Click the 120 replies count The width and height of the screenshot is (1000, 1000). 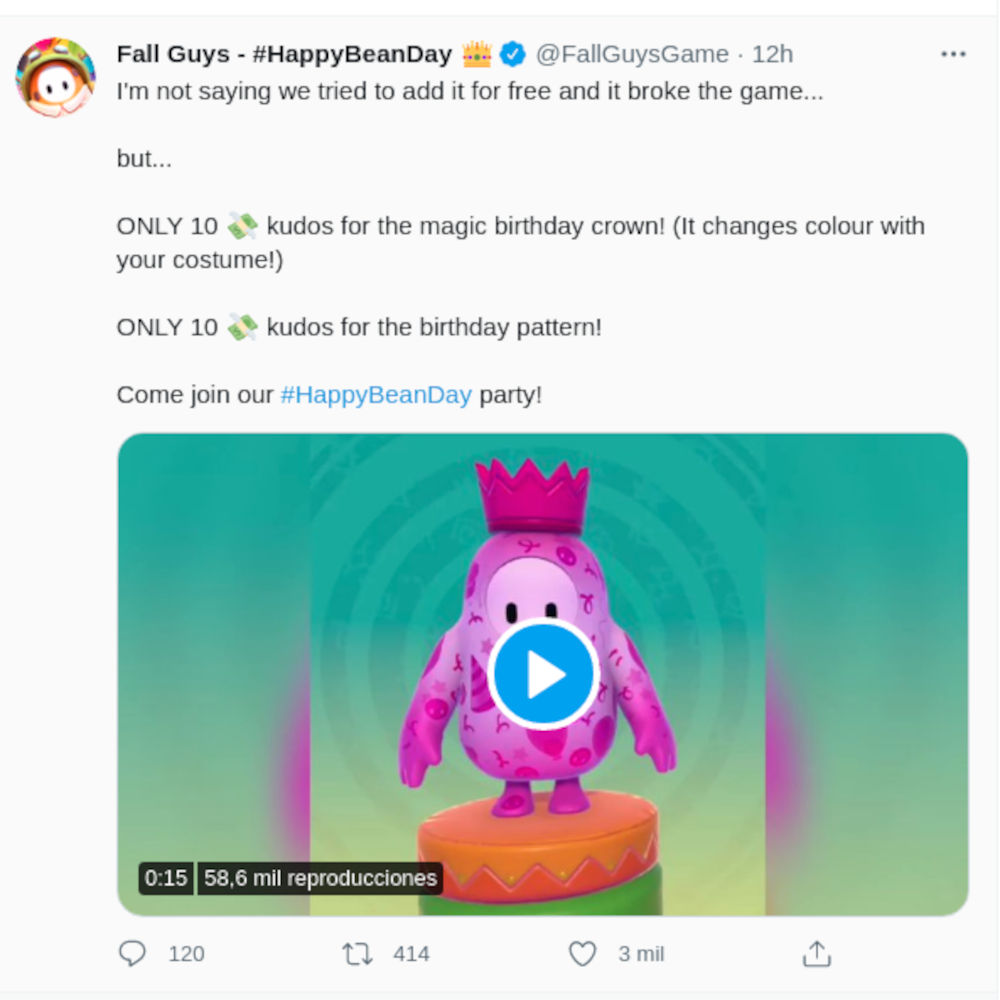(x=186, y=954)
